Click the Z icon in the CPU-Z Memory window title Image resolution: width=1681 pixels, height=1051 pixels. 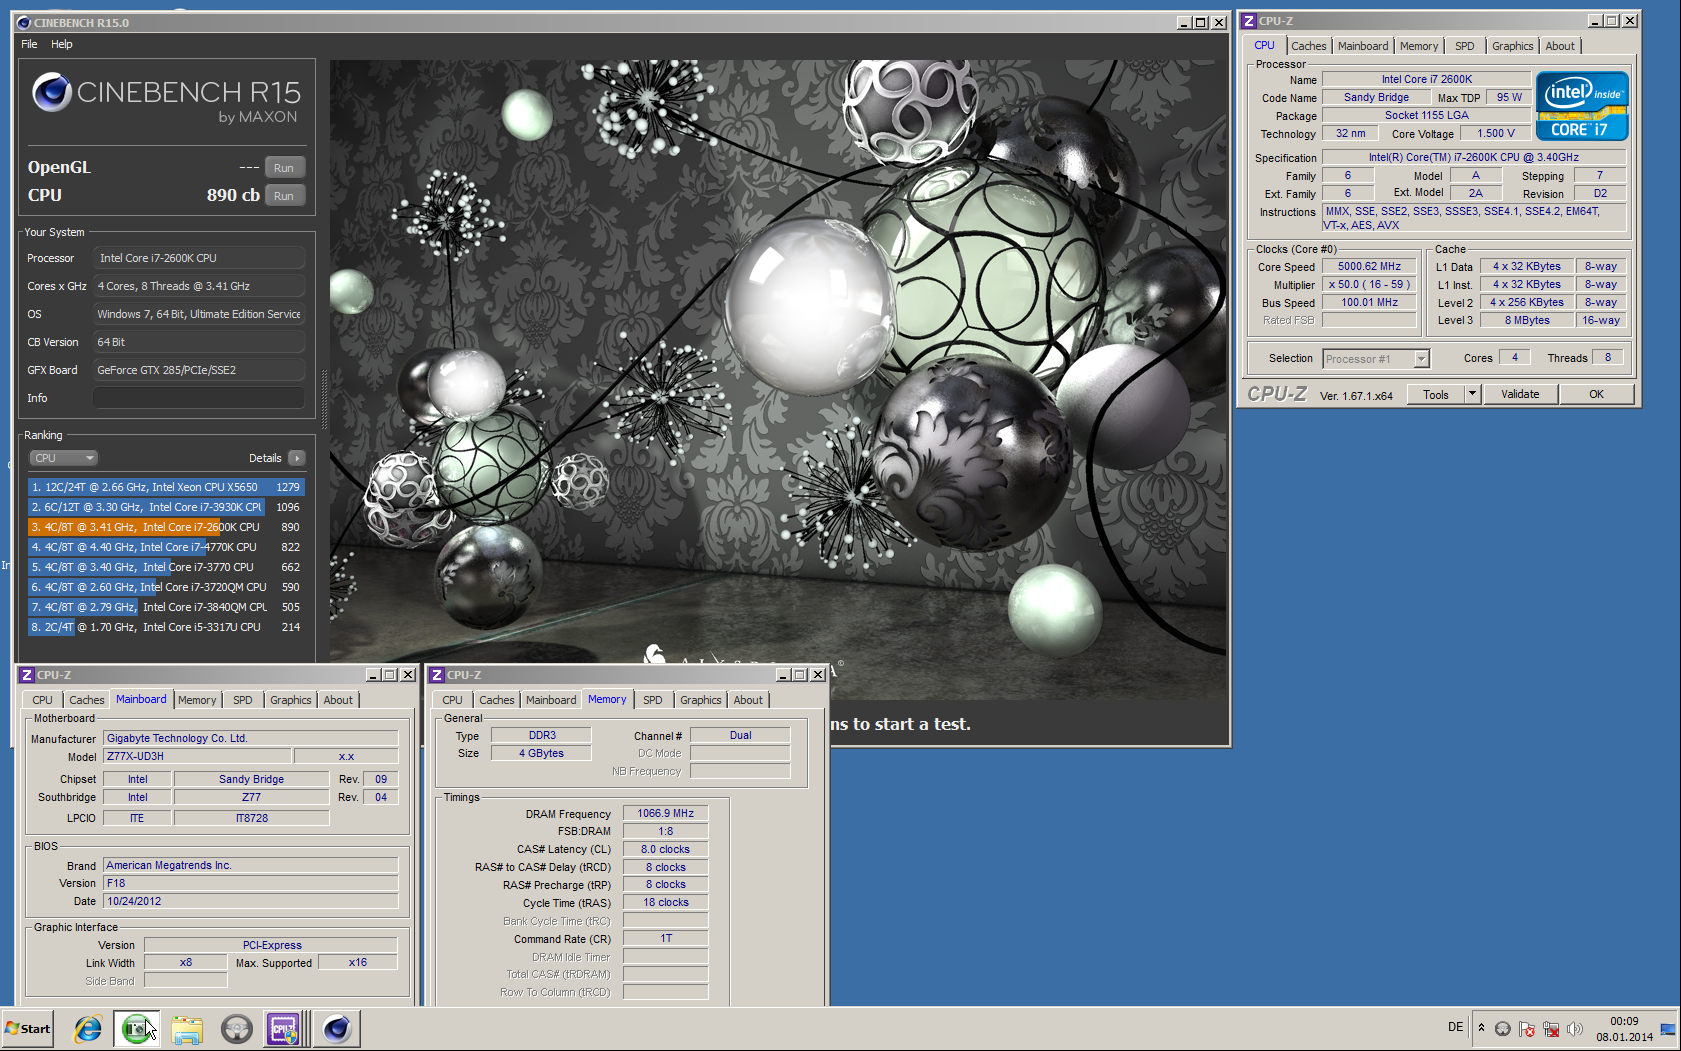[437, 675]
